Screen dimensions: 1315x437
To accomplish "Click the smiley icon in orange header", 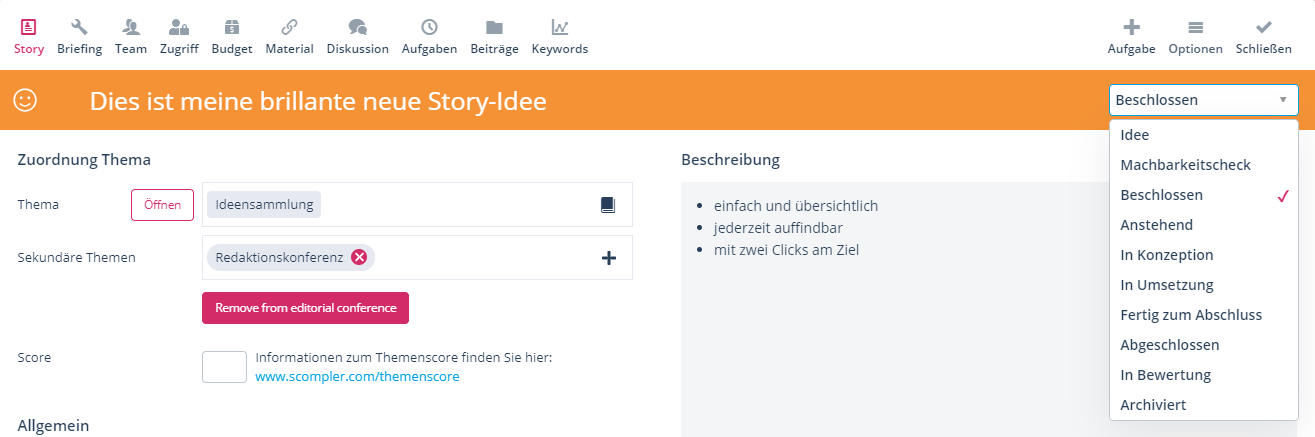I will click(25, 100).
